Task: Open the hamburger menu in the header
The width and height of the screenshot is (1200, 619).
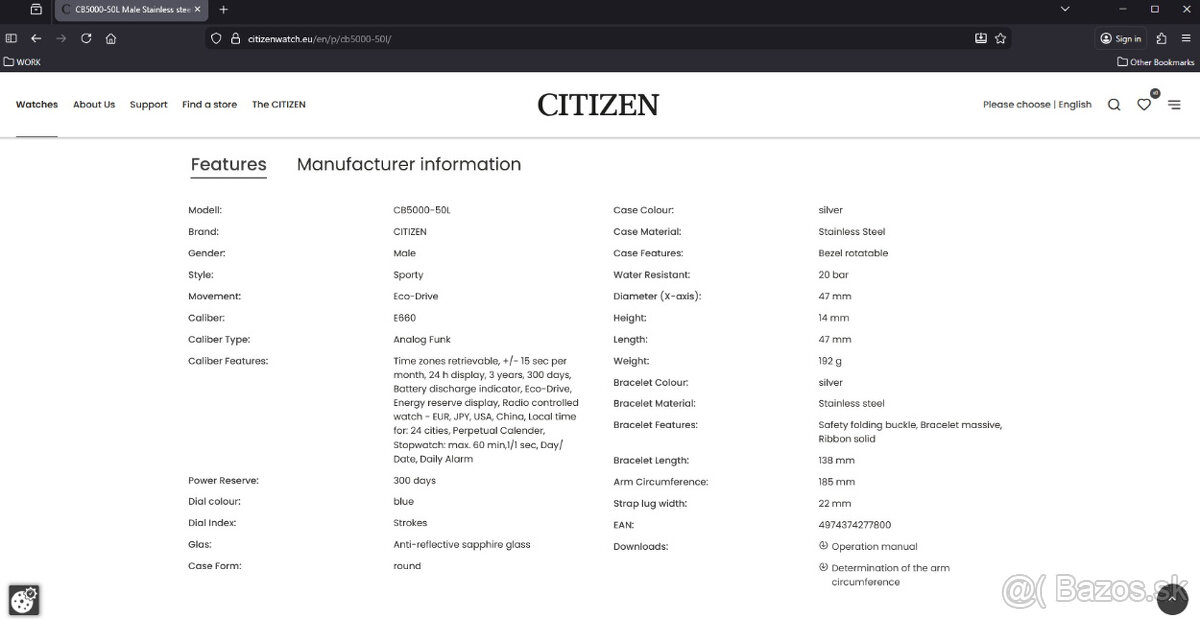Action: [1174, 104]
